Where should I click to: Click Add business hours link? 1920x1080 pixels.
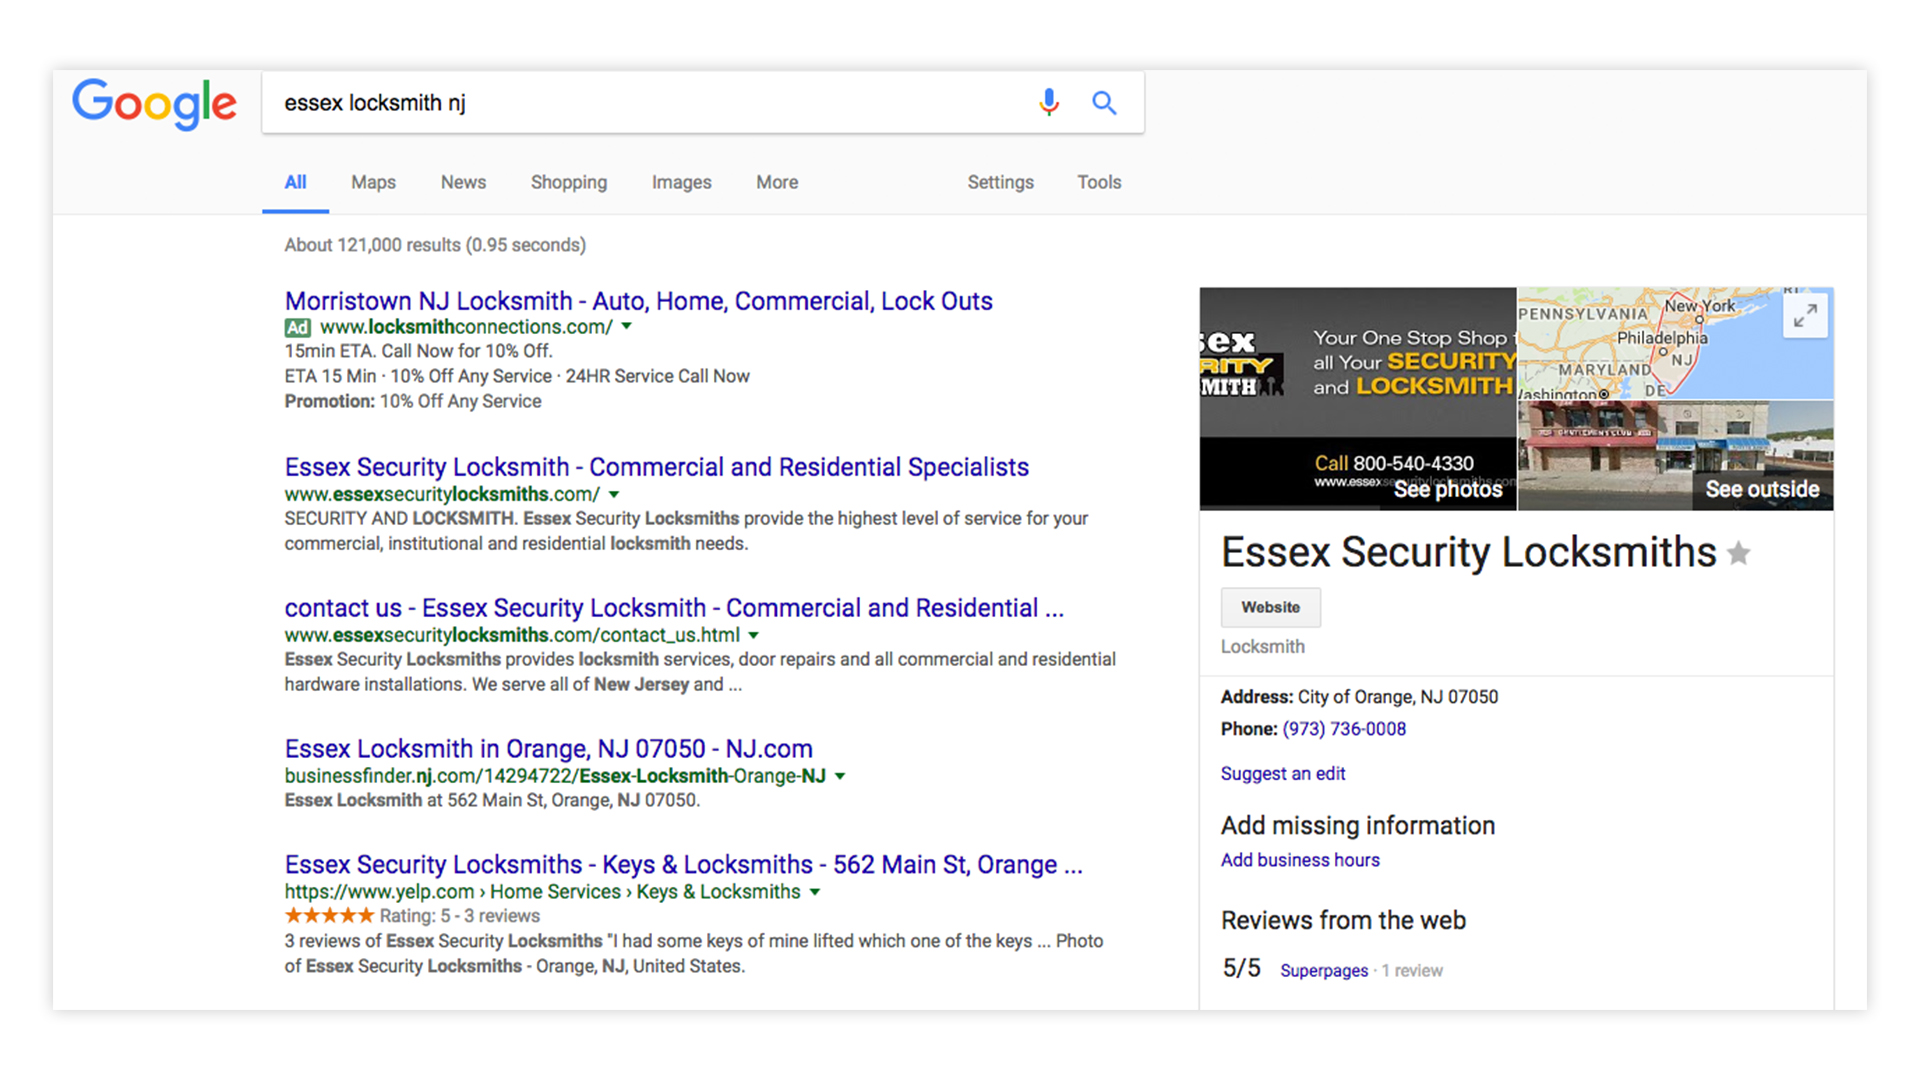pyautogui.click(x=1300, y=860)
